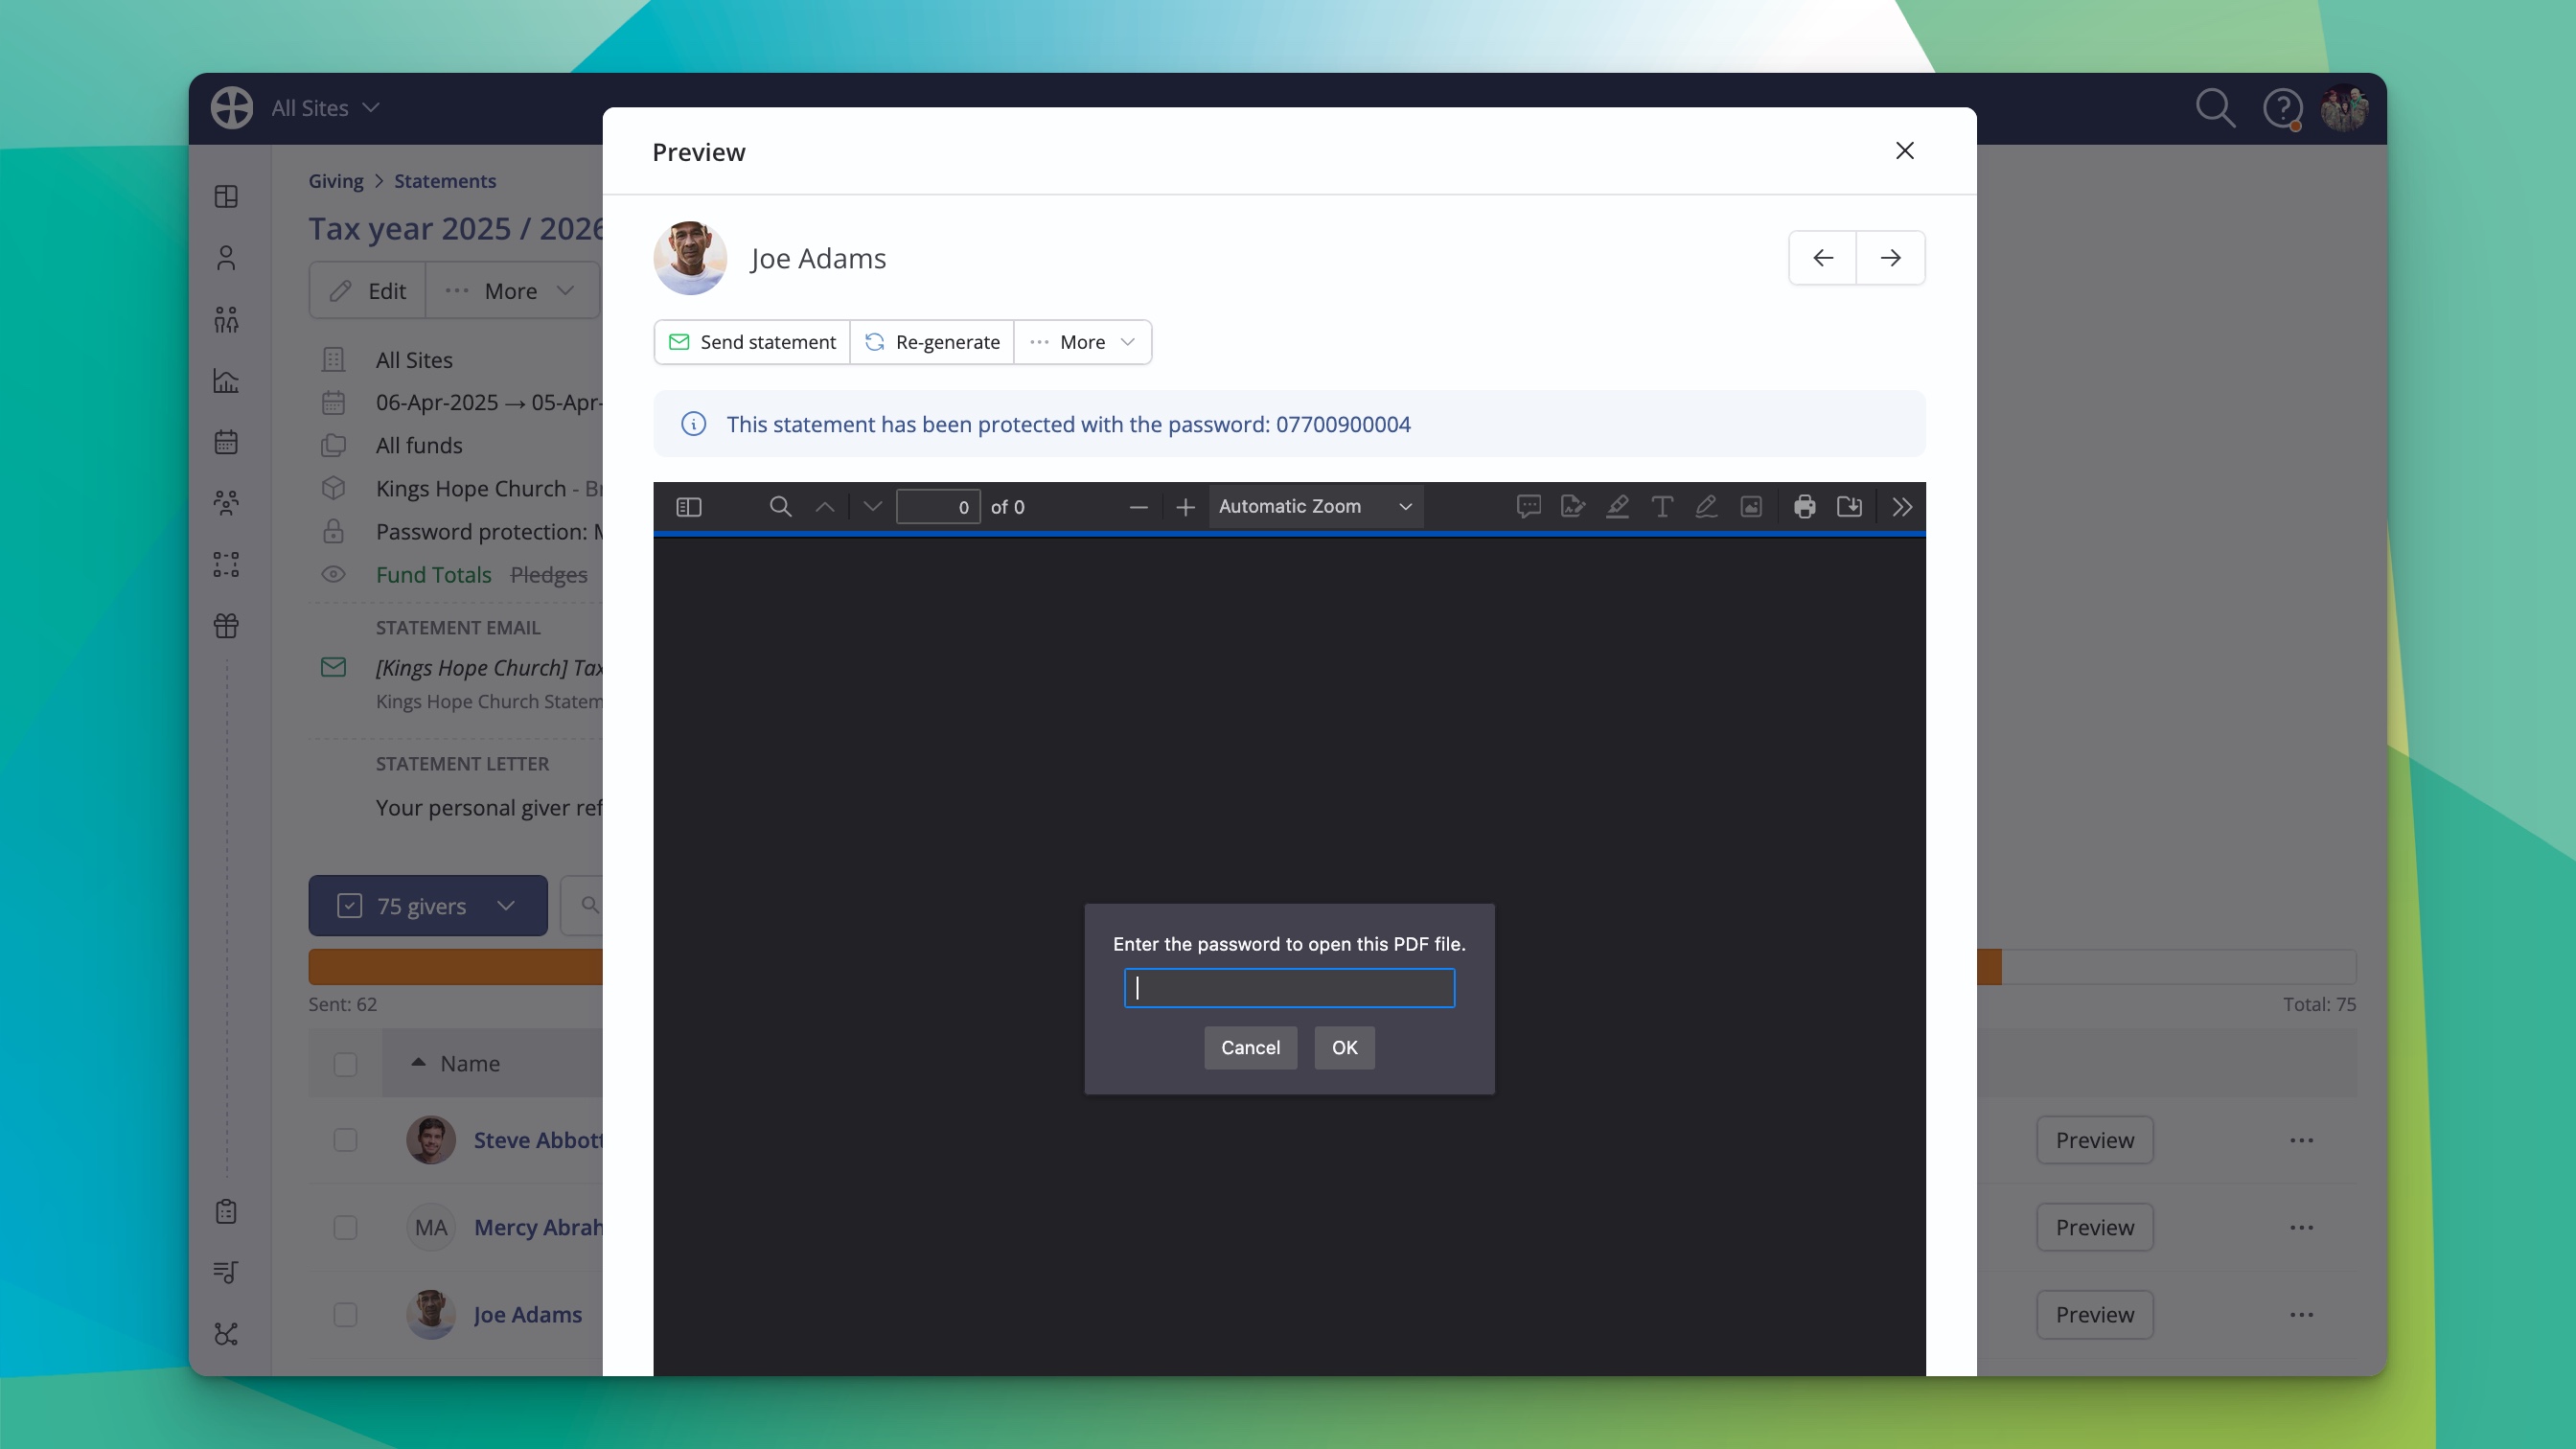Viewport: 2576px width, 1449px height.
Task: Preview Joe Adams's statement
Action: click(2094, 1314)
